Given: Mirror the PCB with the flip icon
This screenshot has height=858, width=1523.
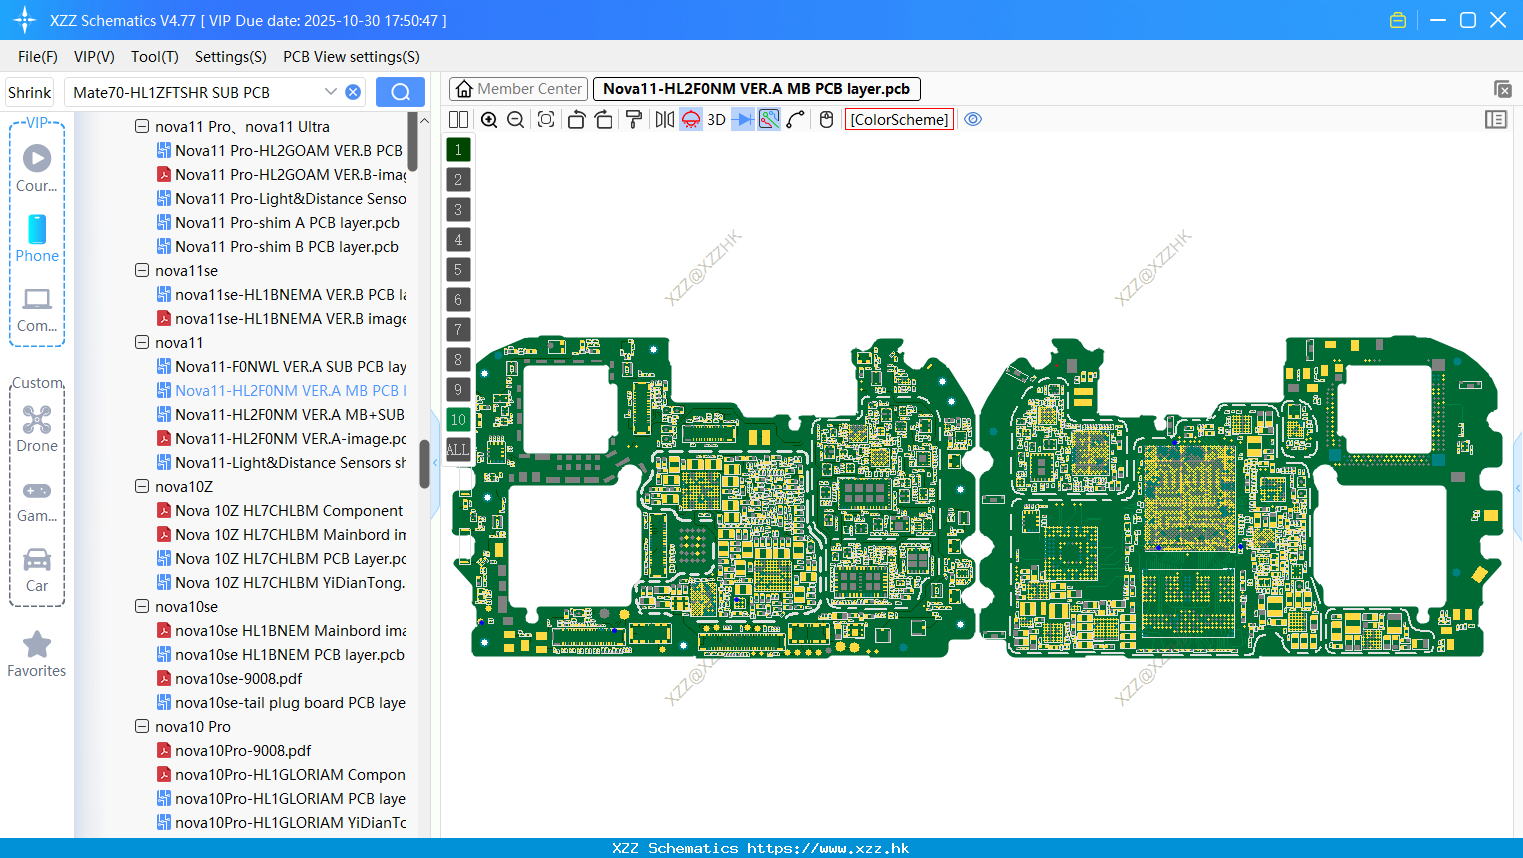Looking at the screenshot, I should tap(664, 120).
